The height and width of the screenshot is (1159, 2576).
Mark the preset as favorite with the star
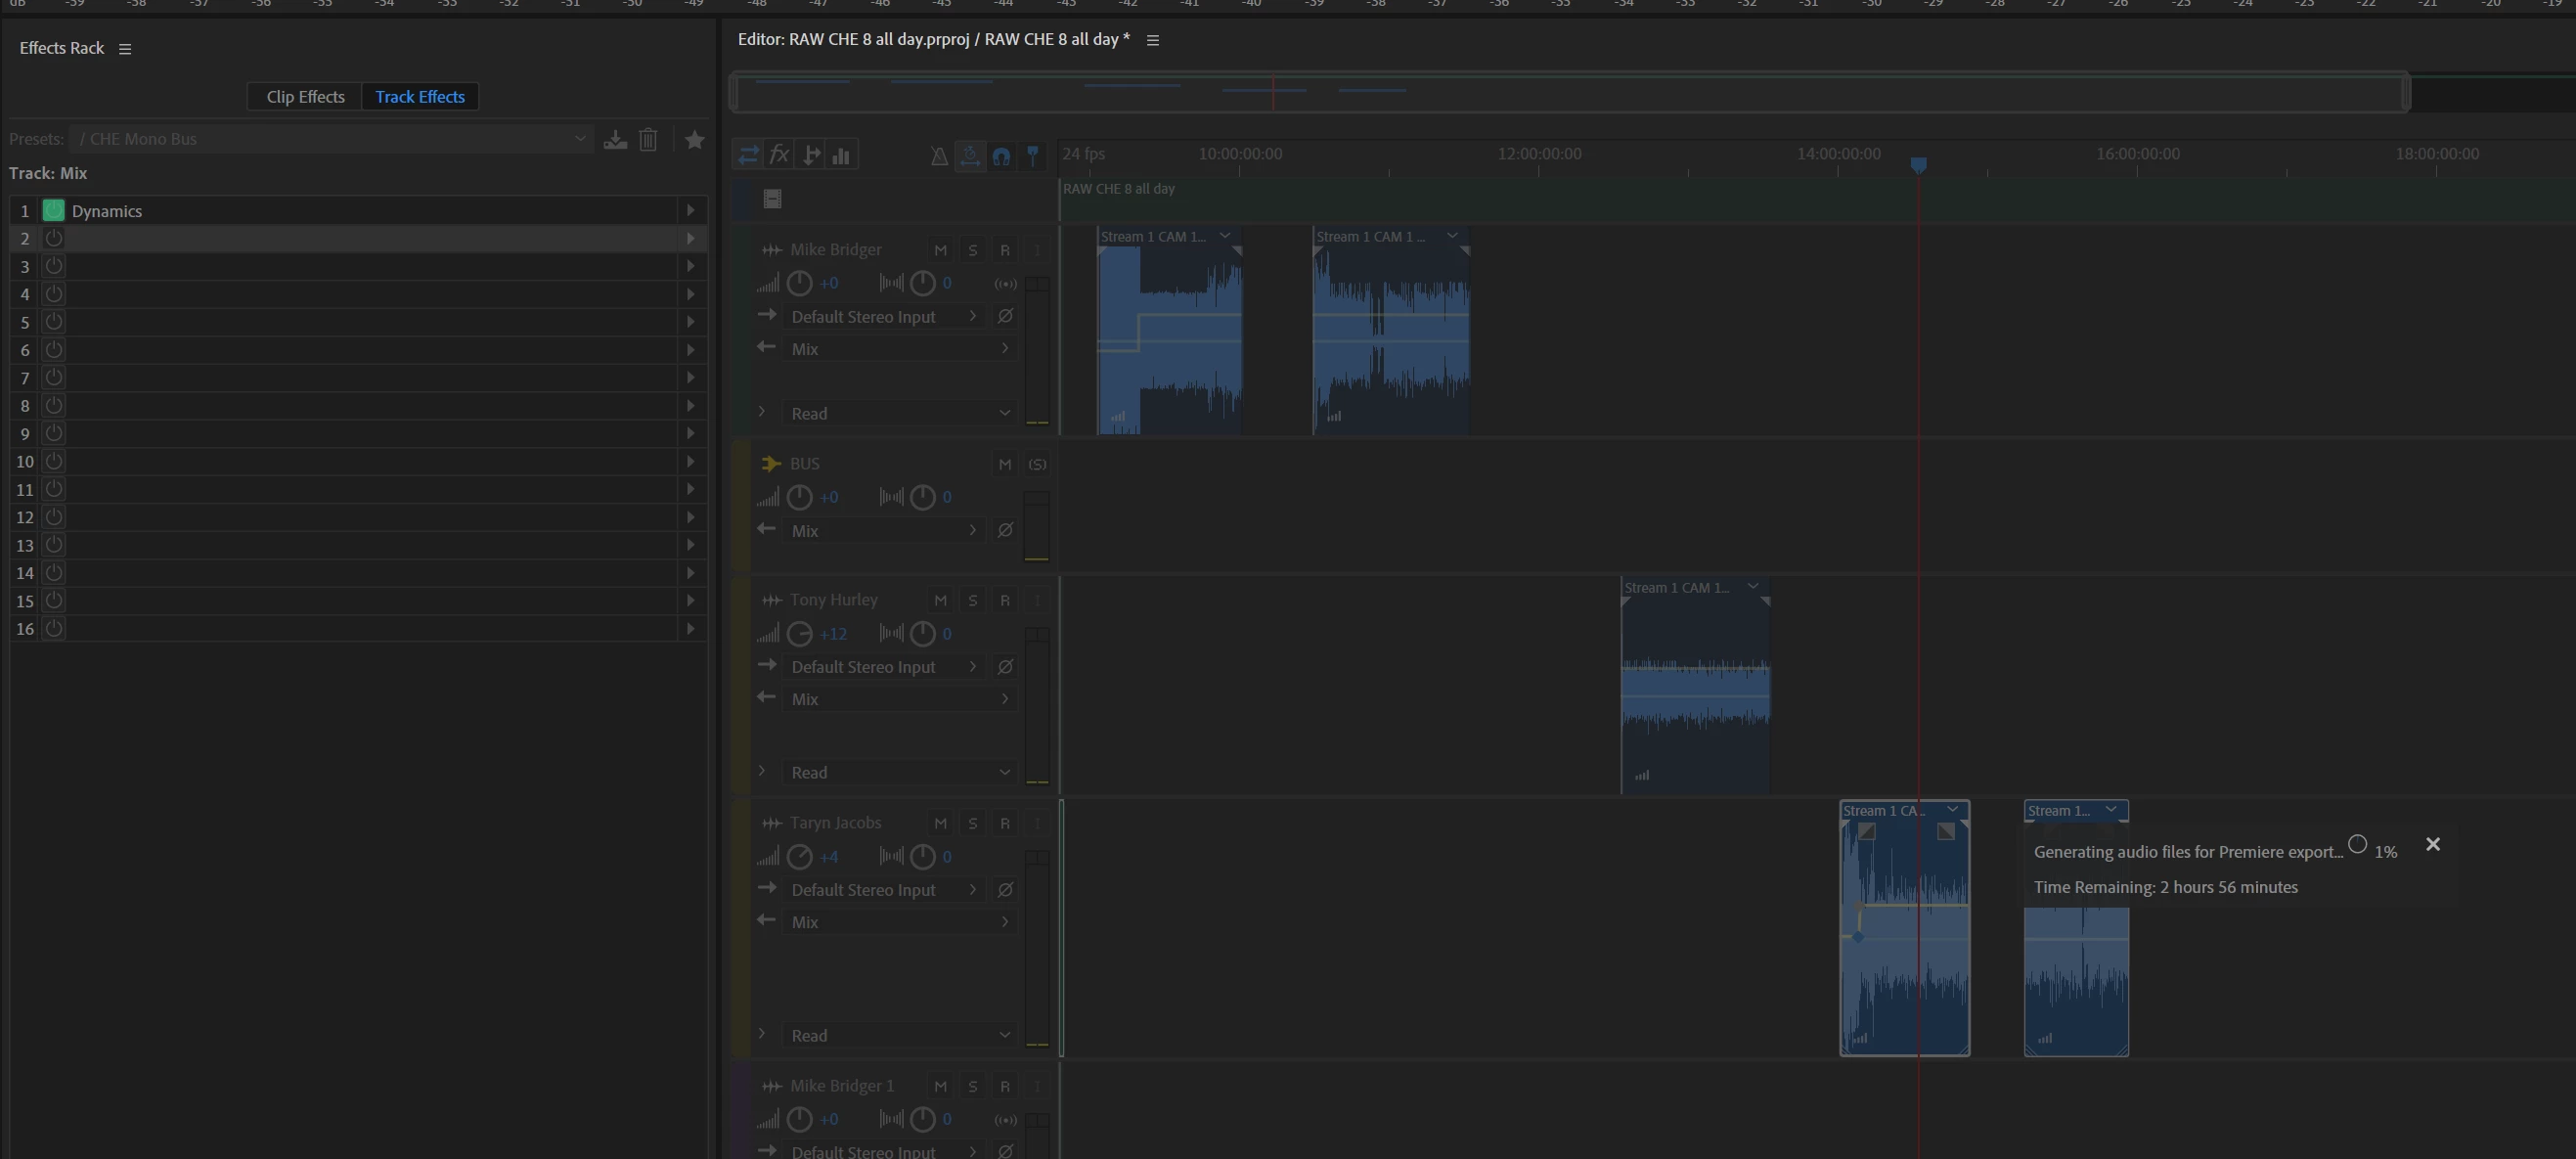[694, 139]
